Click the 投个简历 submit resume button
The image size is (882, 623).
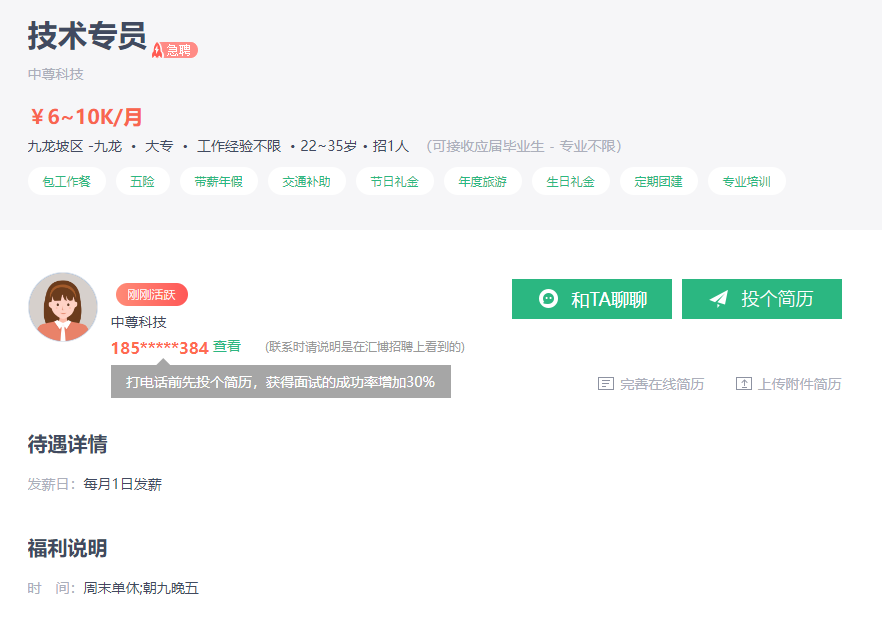[x=762, y=299]
